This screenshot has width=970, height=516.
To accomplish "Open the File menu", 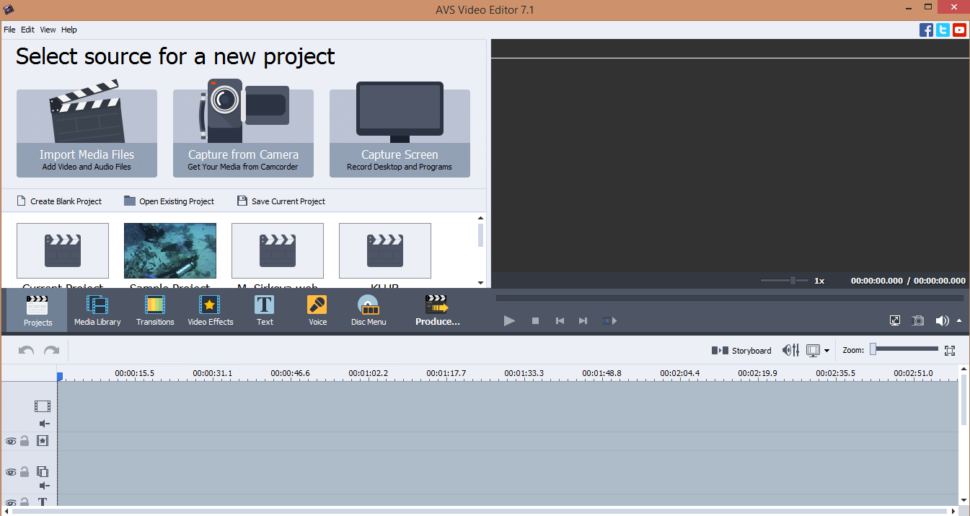I will pos(9,30).
